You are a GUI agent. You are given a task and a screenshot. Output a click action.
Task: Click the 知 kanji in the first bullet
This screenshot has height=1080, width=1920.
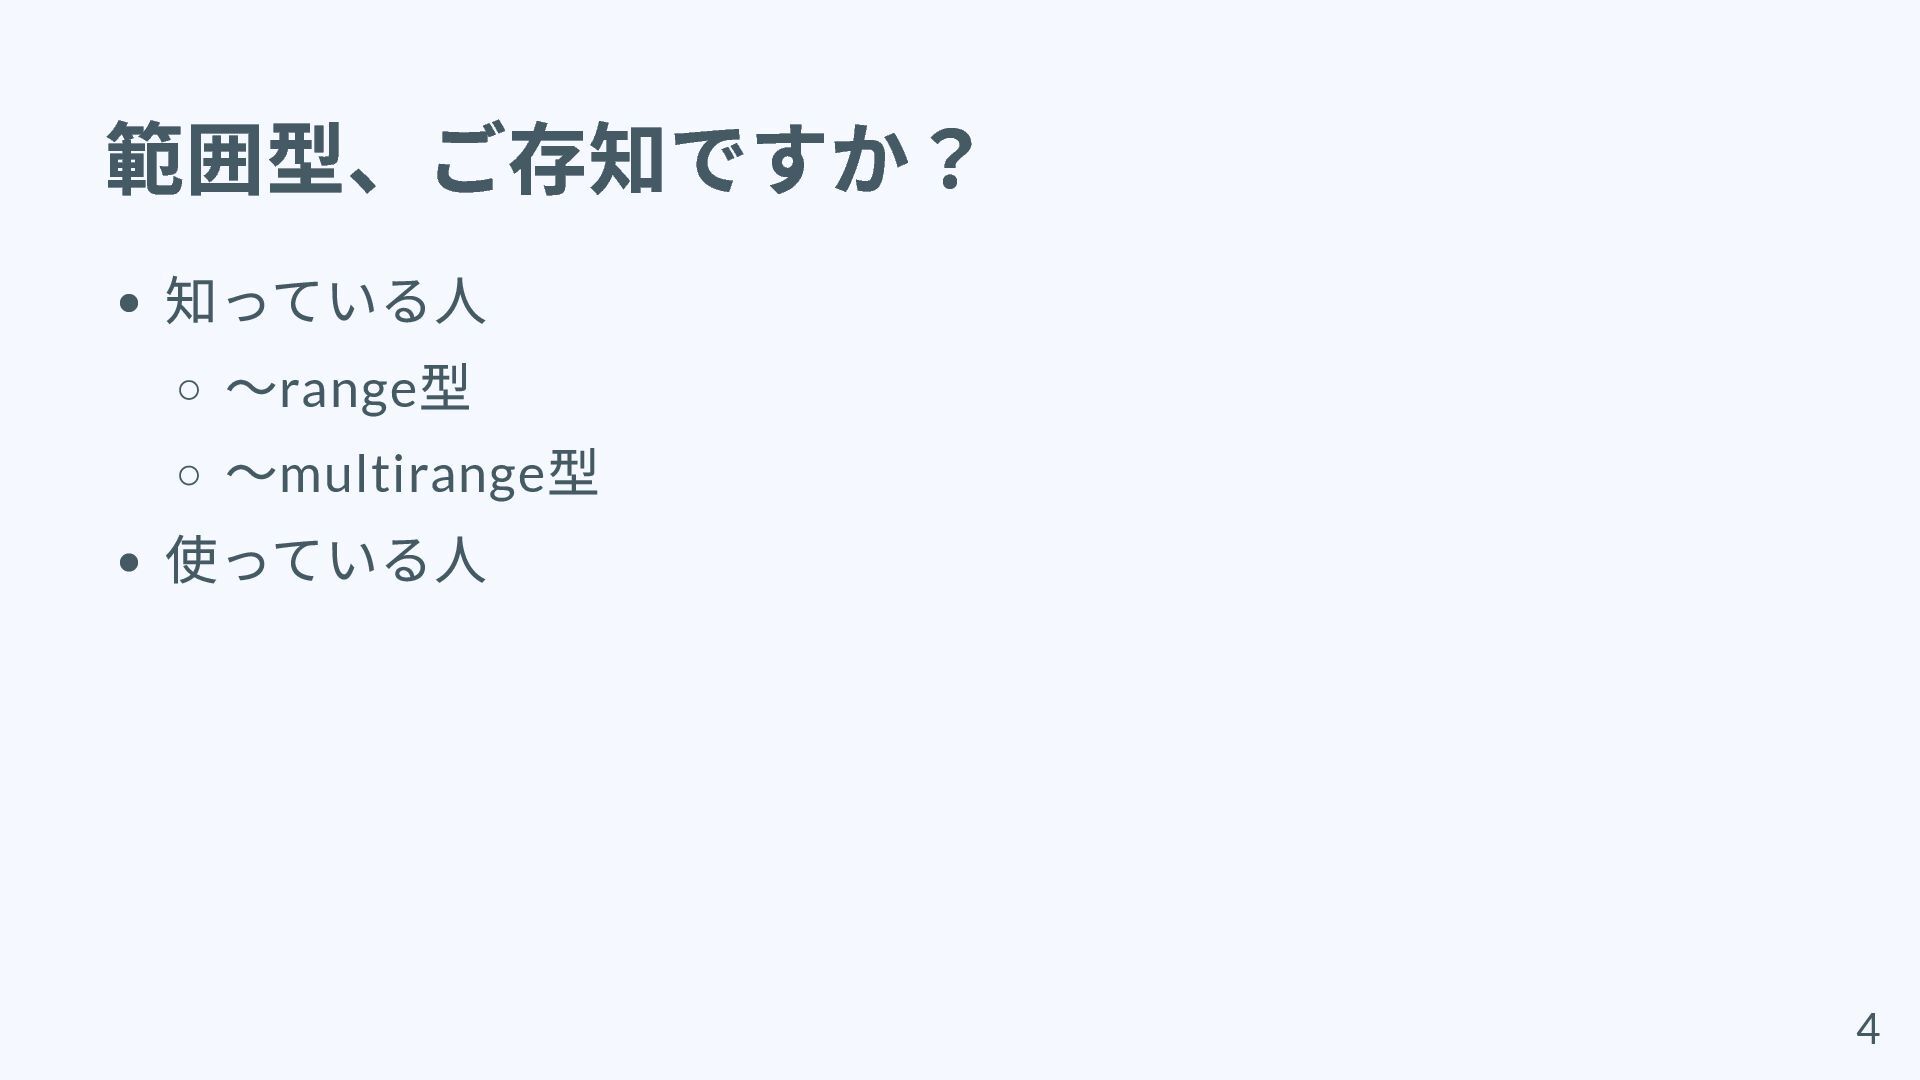(x=190, y=299)
